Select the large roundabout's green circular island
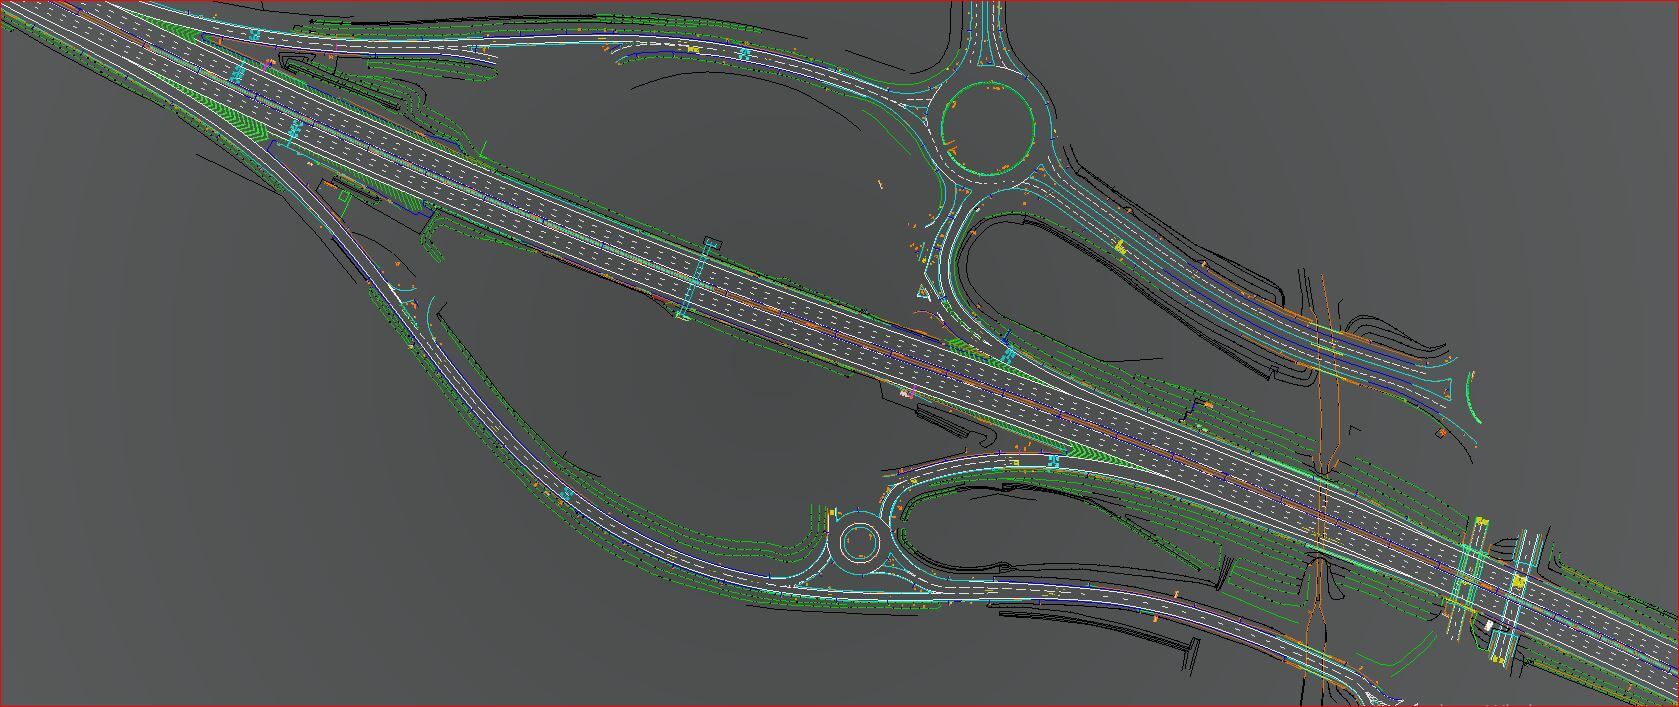The width and height of the screenshot is (1679, 707). tap(988, 129)
